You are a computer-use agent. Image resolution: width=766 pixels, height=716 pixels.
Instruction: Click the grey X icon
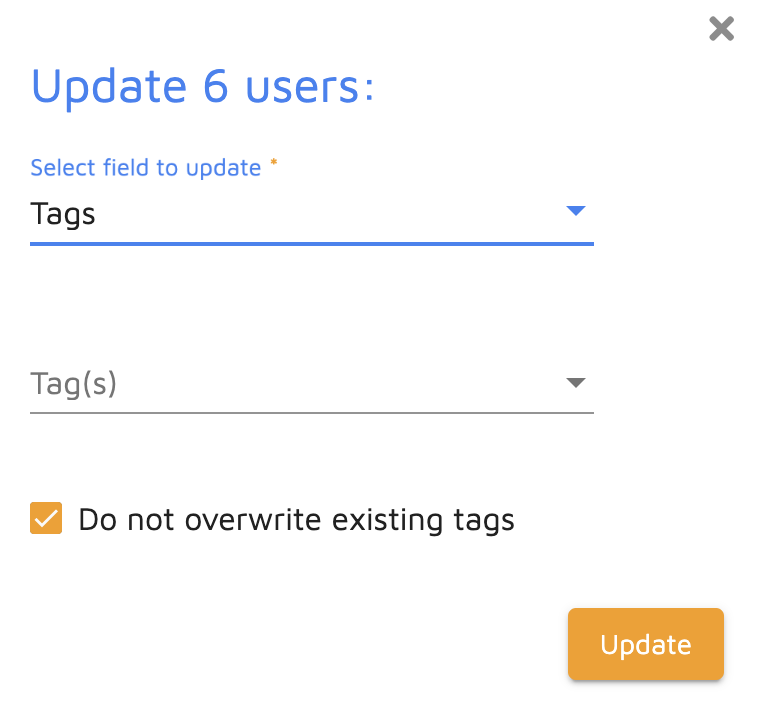point(721,29)
